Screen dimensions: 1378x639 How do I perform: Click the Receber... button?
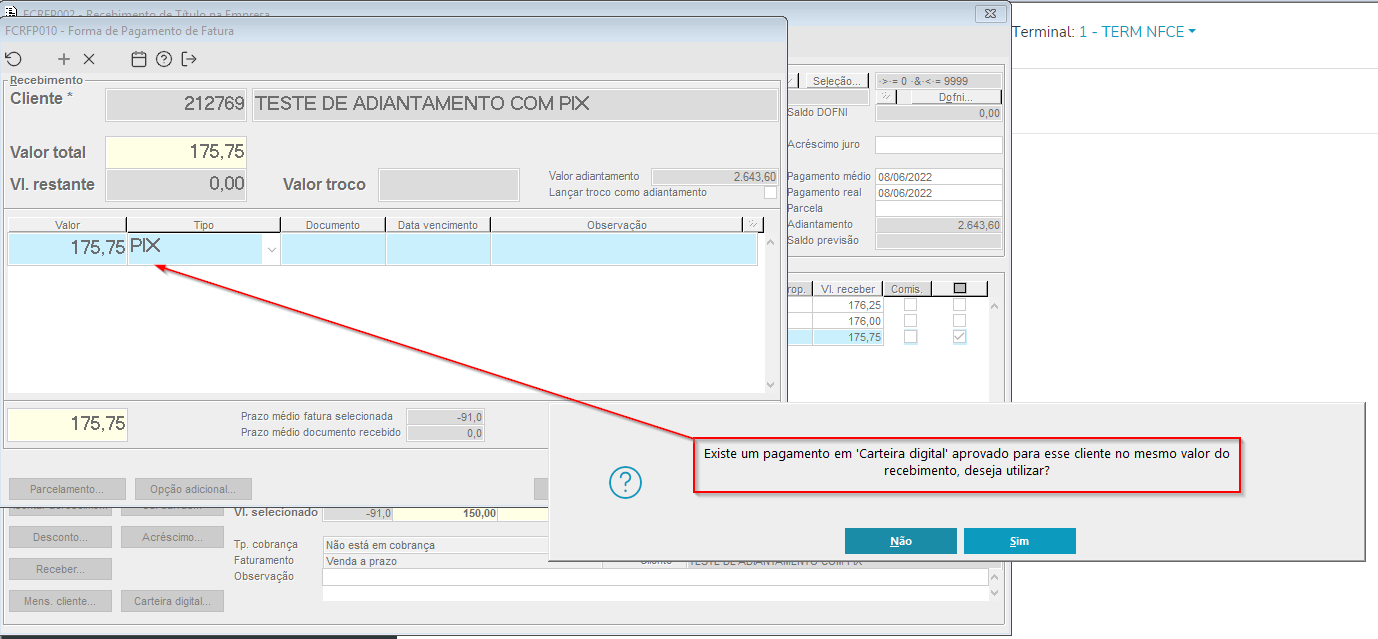(x=60, y=569)
